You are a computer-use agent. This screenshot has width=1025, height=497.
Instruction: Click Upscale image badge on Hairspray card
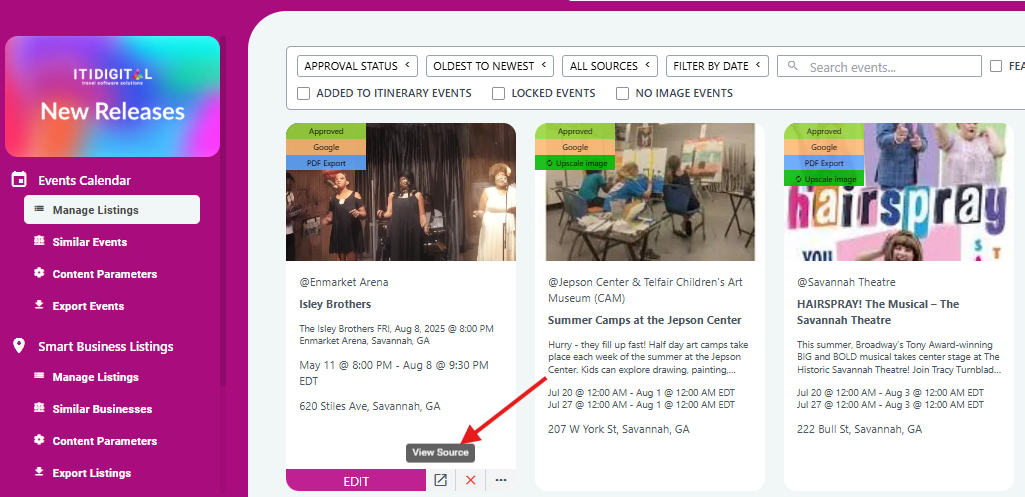[x=824, y=179]
